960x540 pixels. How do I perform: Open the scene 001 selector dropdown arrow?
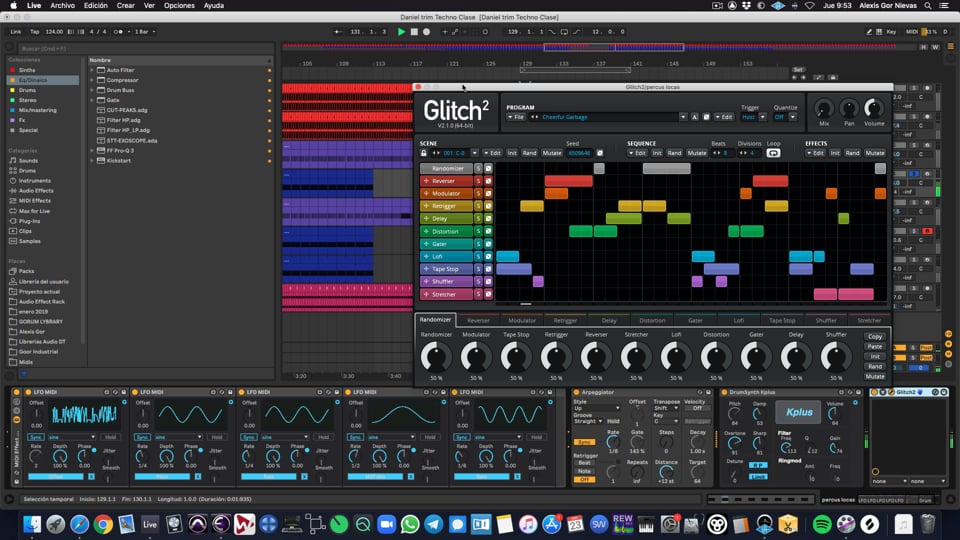click(474, 153)
